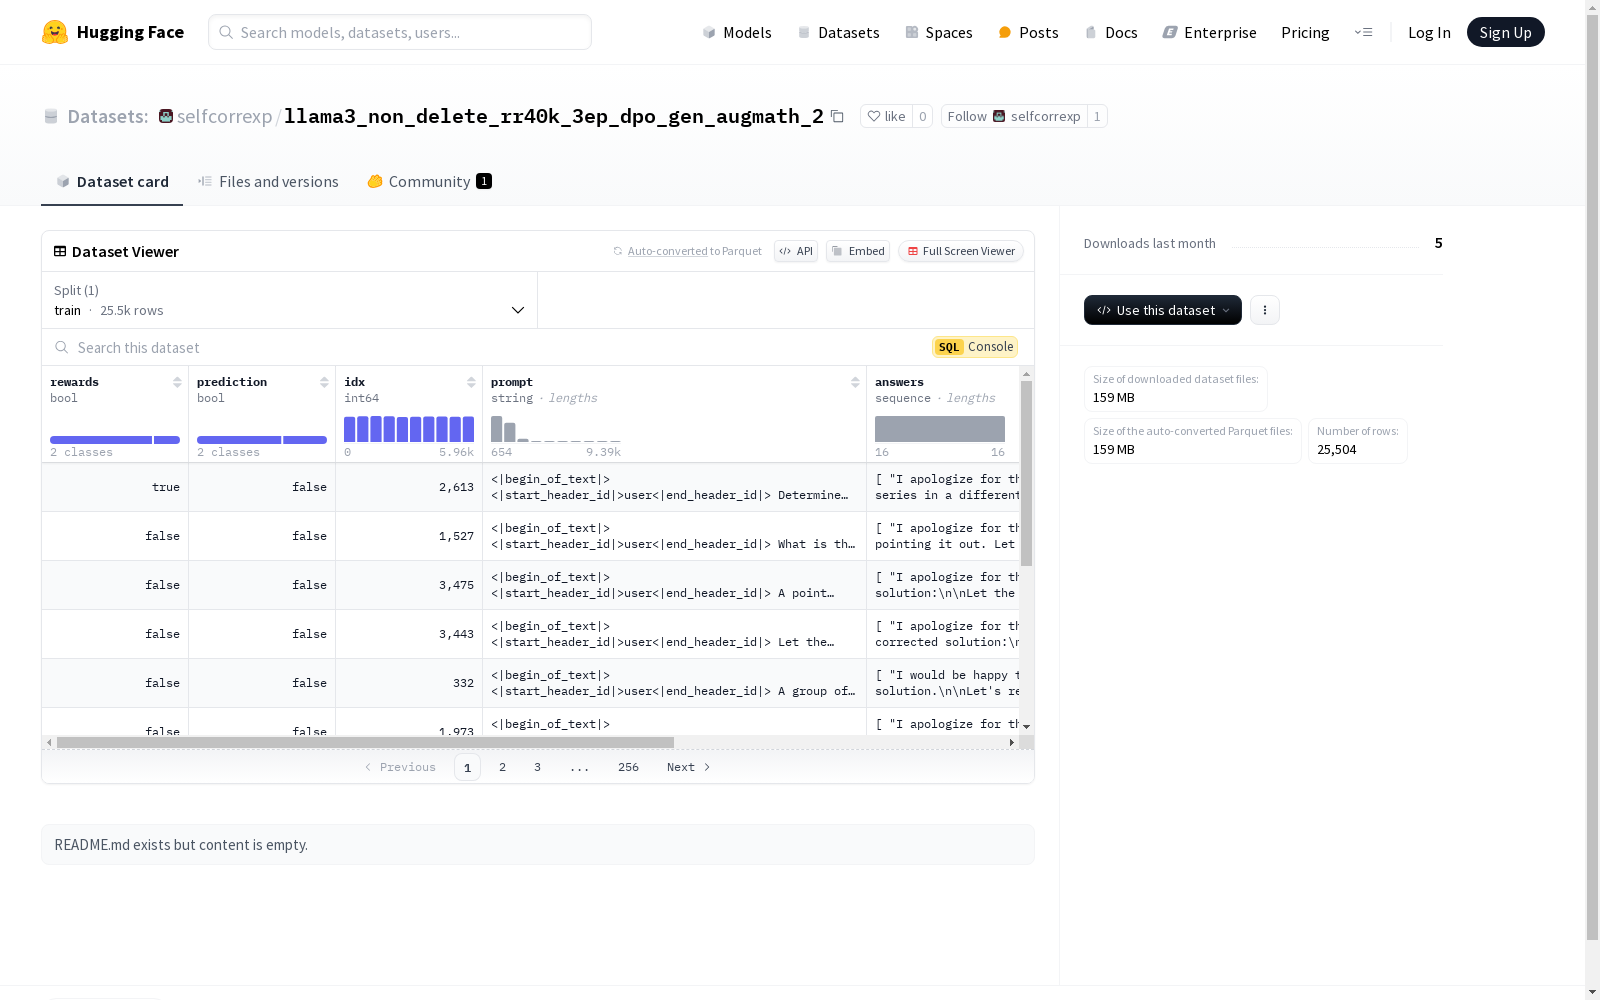Open the additional navigation menu icon

1363,32
